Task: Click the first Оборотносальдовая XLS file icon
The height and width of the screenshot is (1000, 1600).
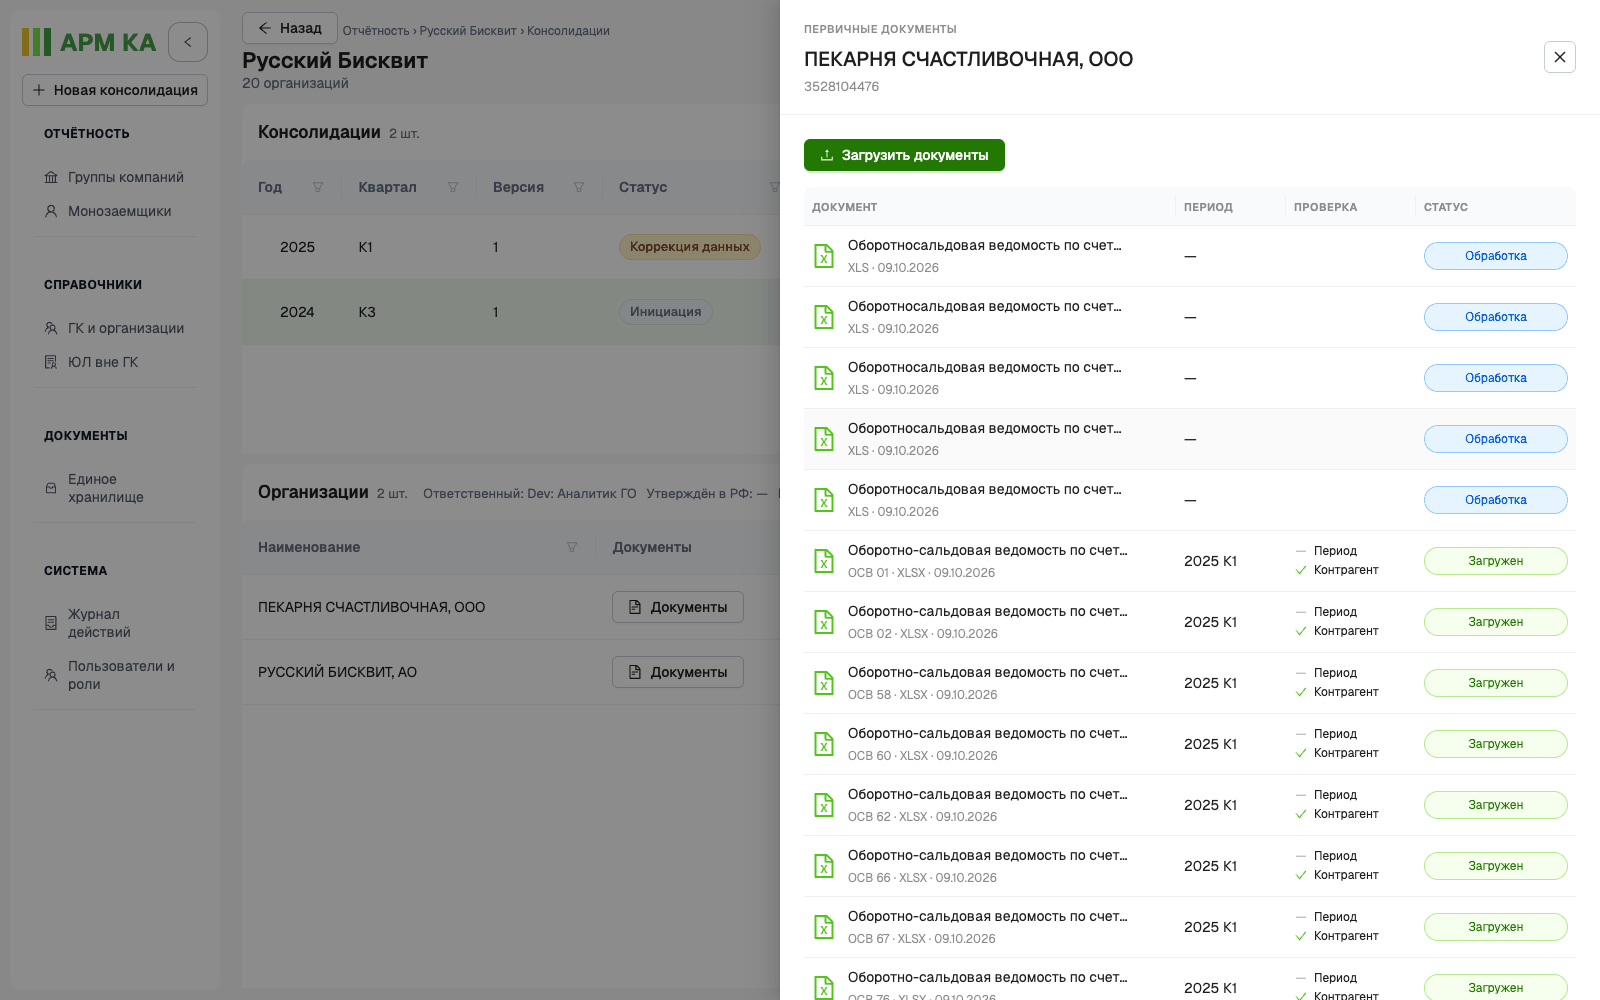Action: [824, 256]
